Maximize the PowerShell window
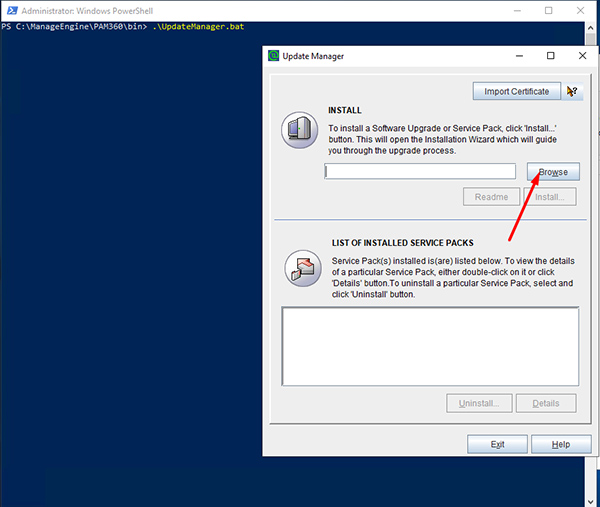The image size is (600, 507). [548, 11]
